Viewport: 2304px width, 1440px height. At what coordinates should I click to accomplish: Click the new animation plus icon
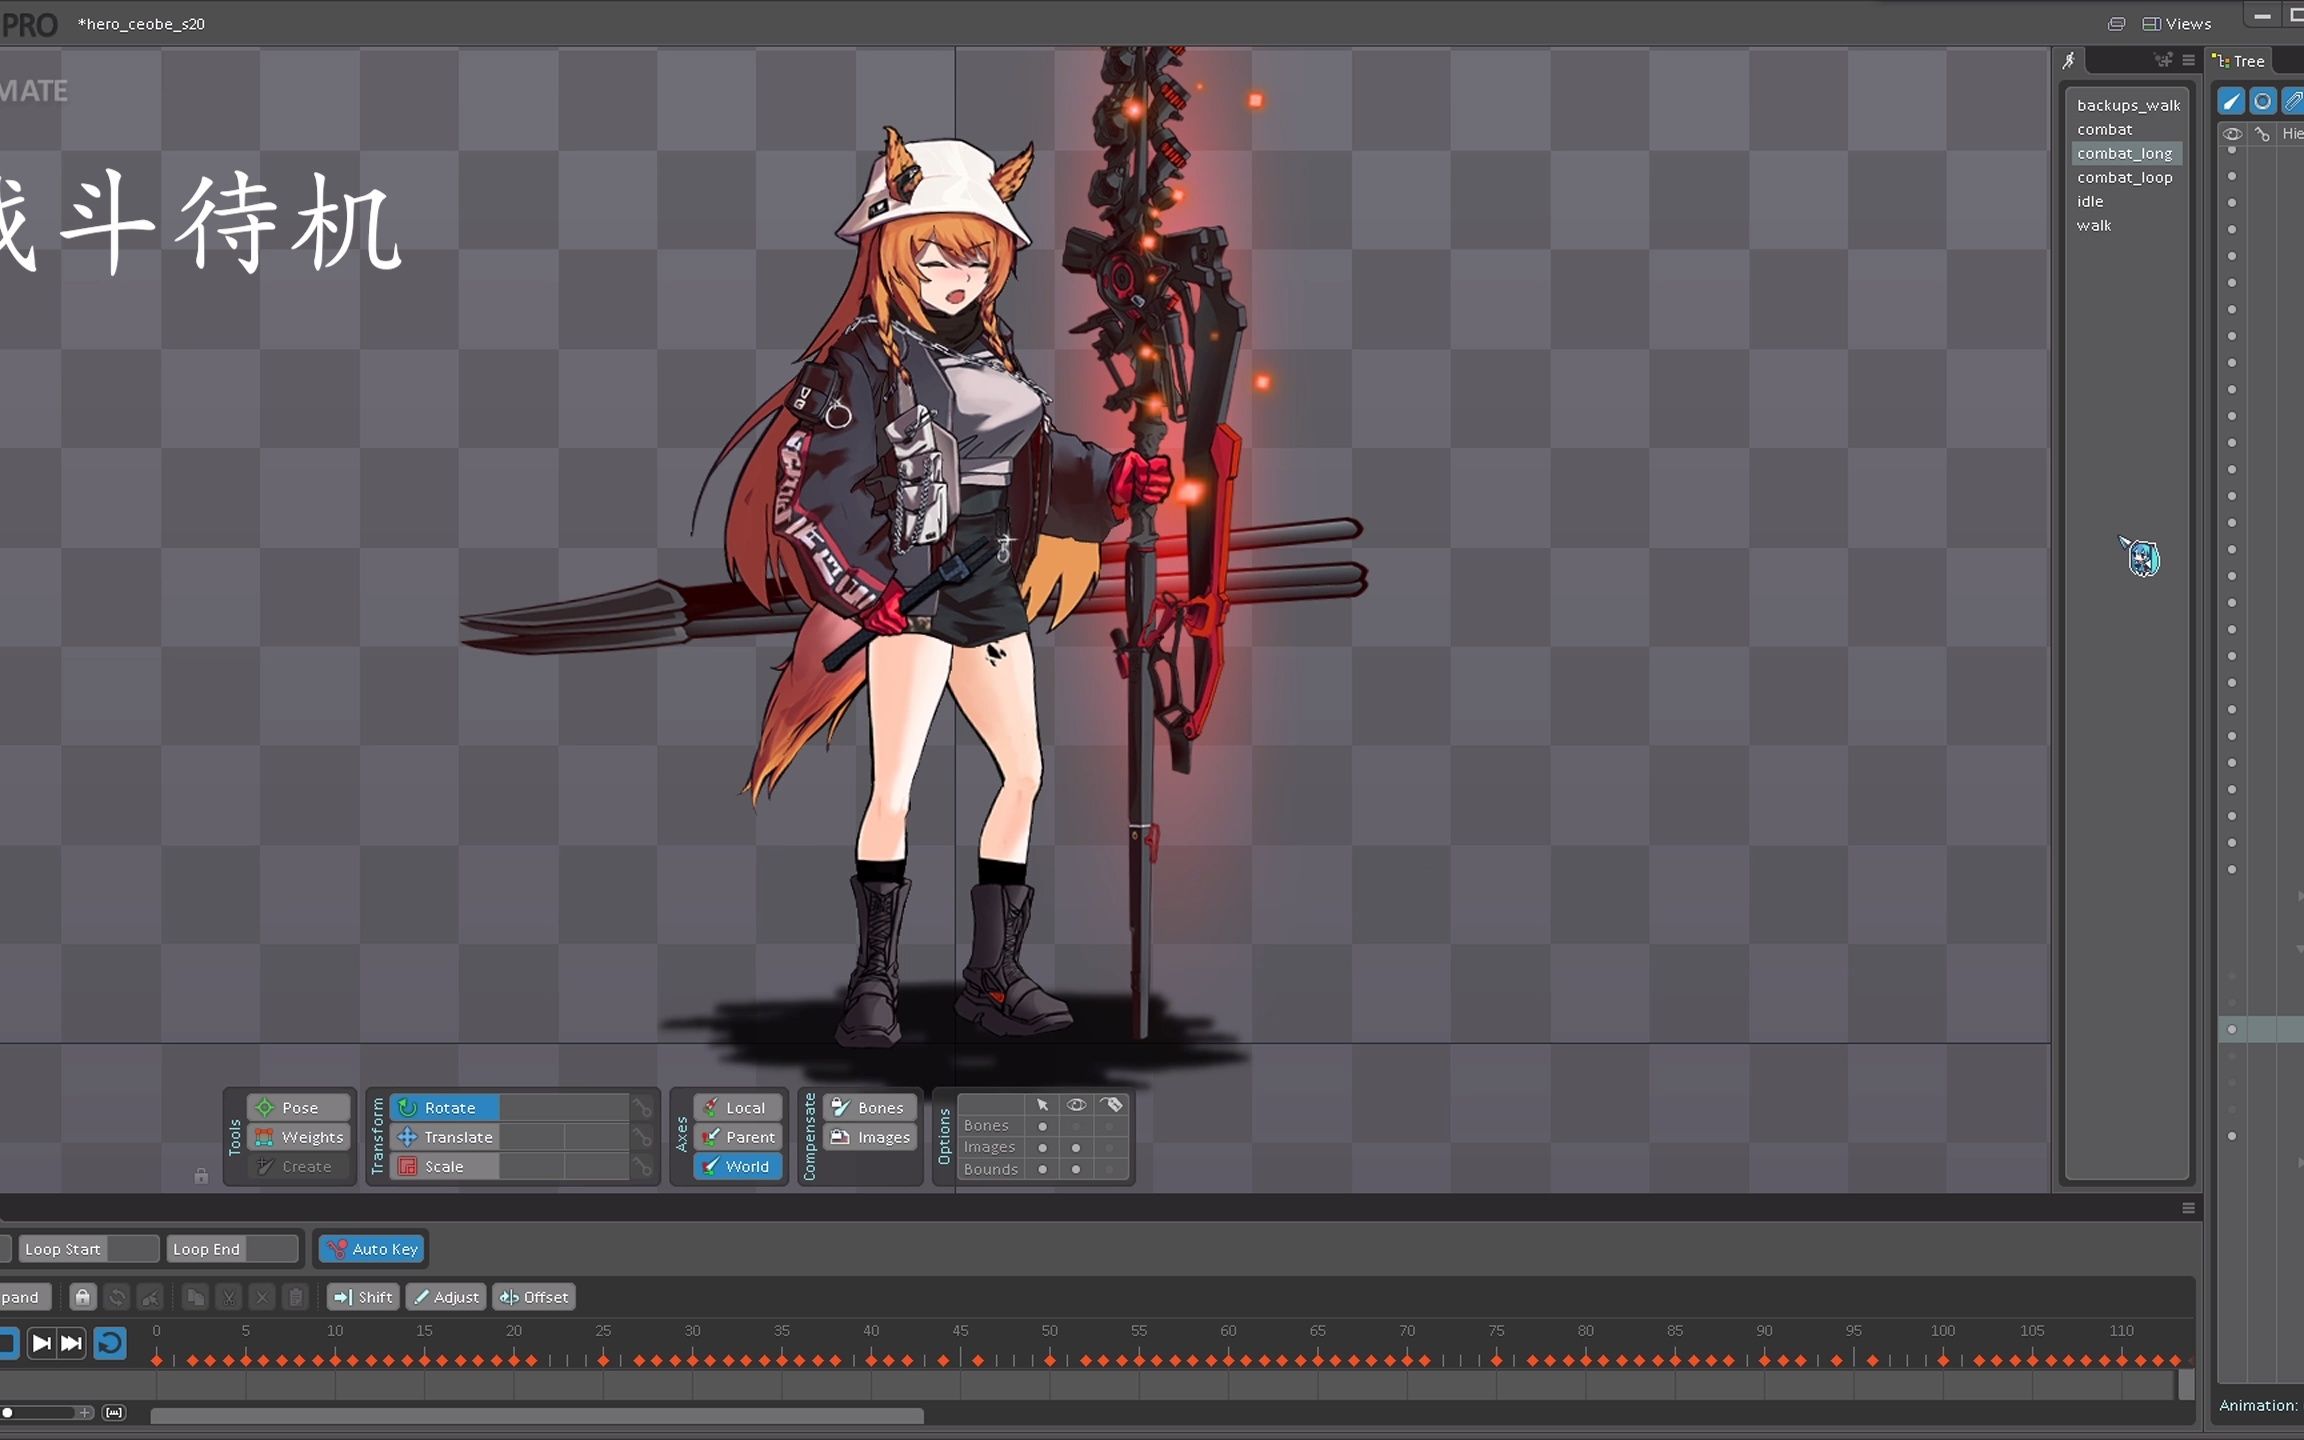coord(2164,61)
